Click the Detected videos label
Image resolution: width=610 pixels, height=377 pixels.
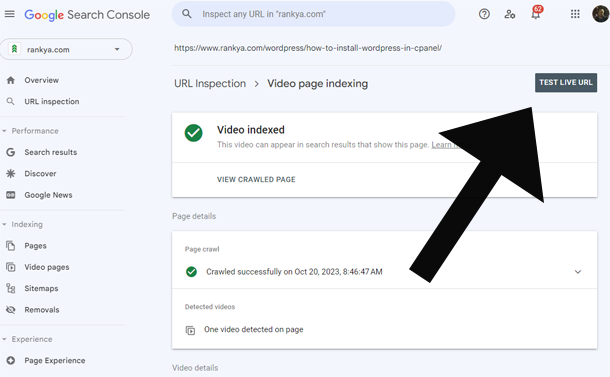[210, 307]
